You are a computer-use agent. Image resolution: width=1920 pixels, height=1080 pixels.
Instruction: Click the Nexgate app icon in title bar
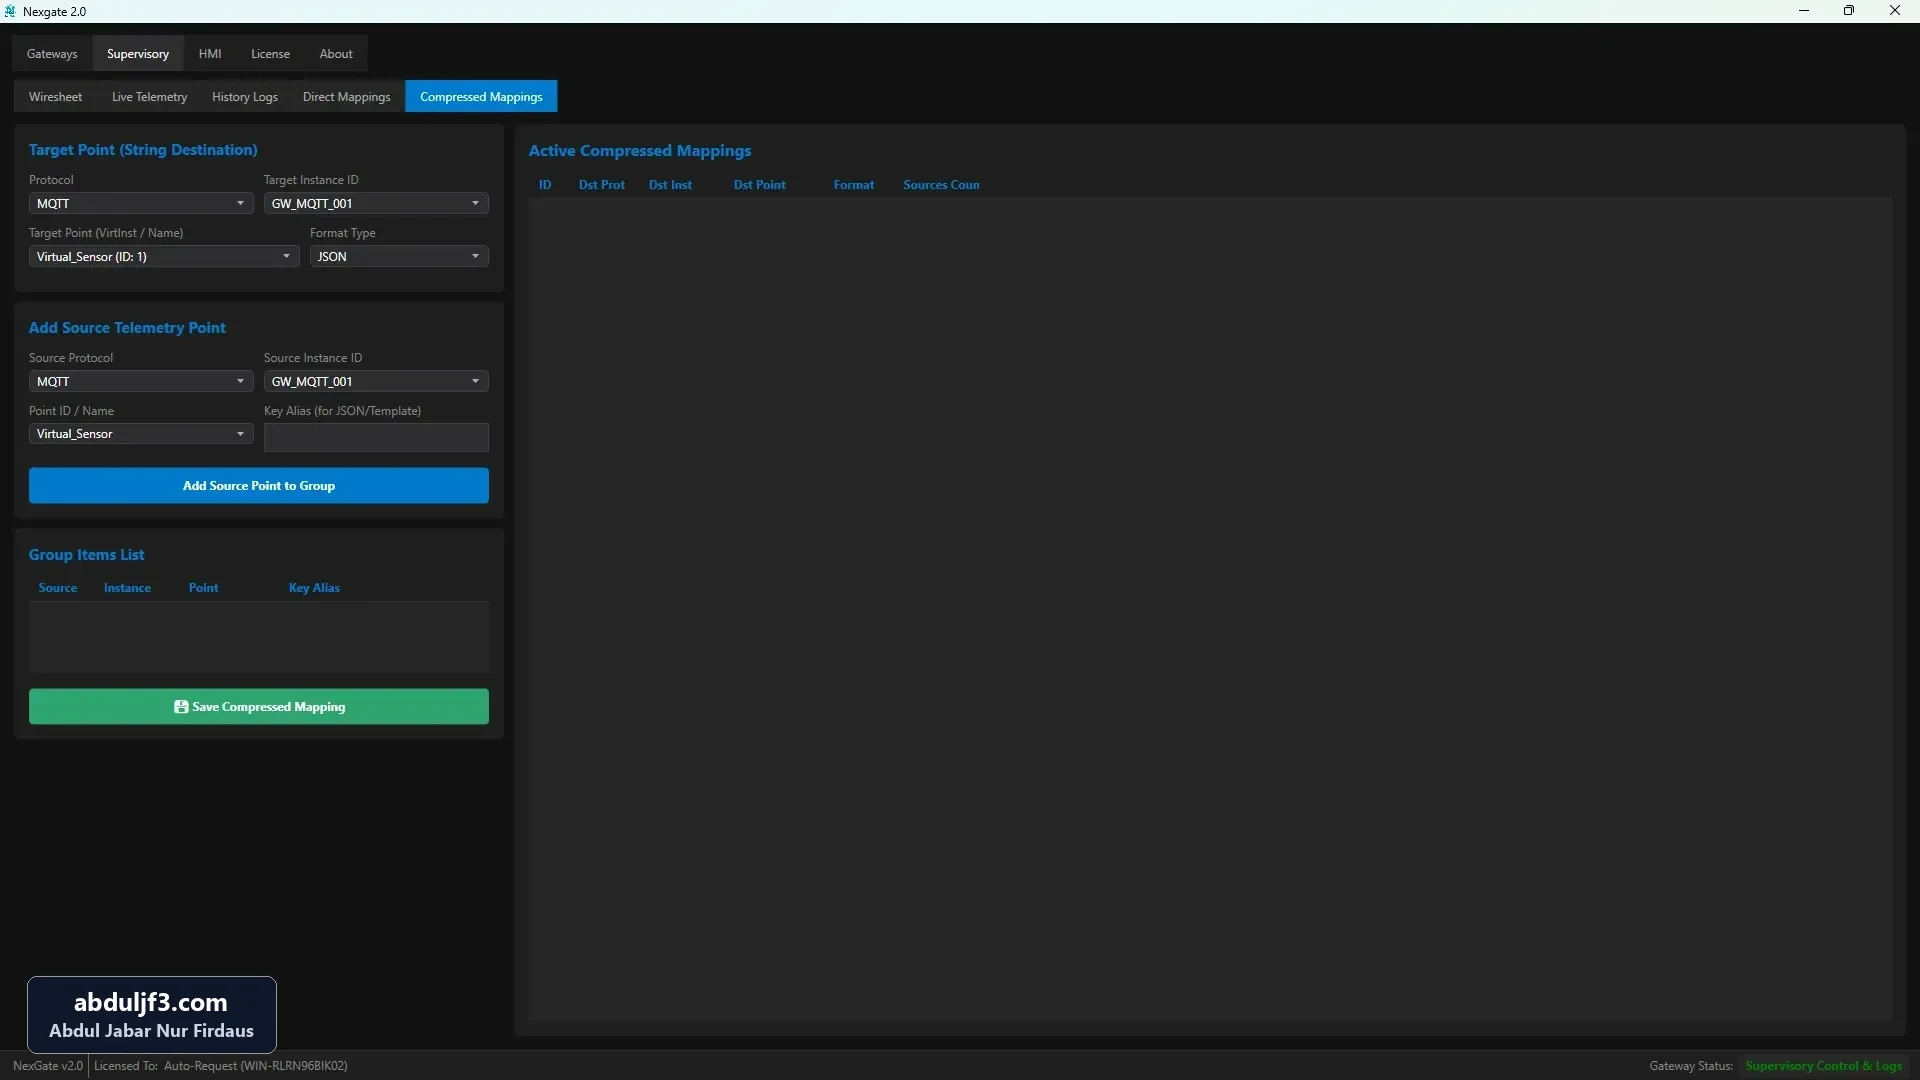[10, 11]
